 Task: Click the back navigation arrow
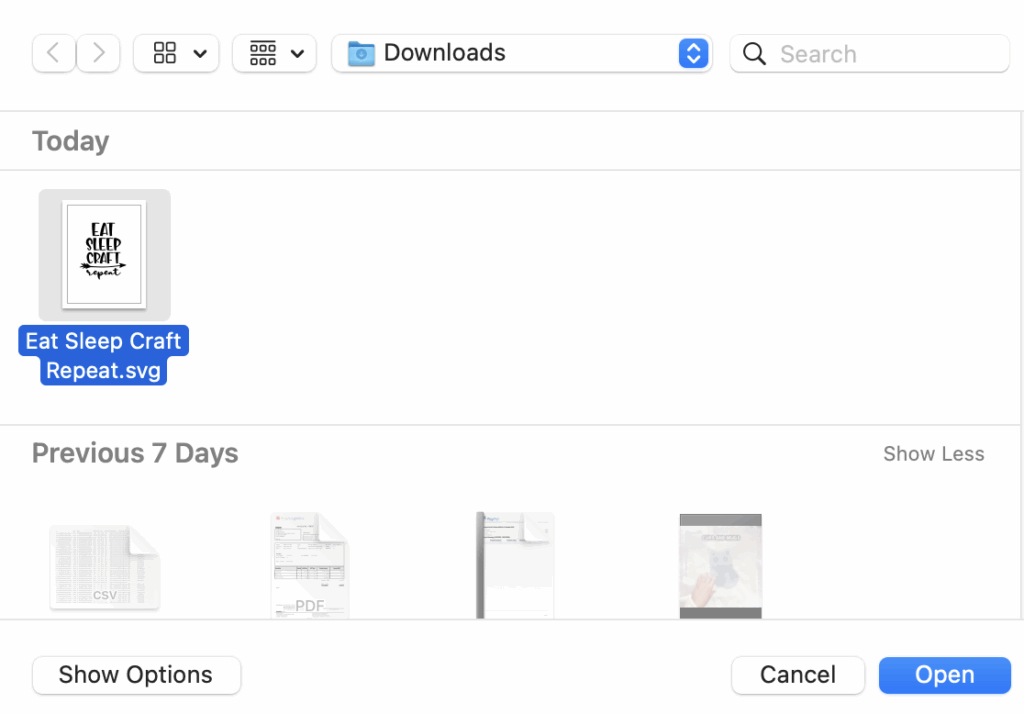[54, 53]
